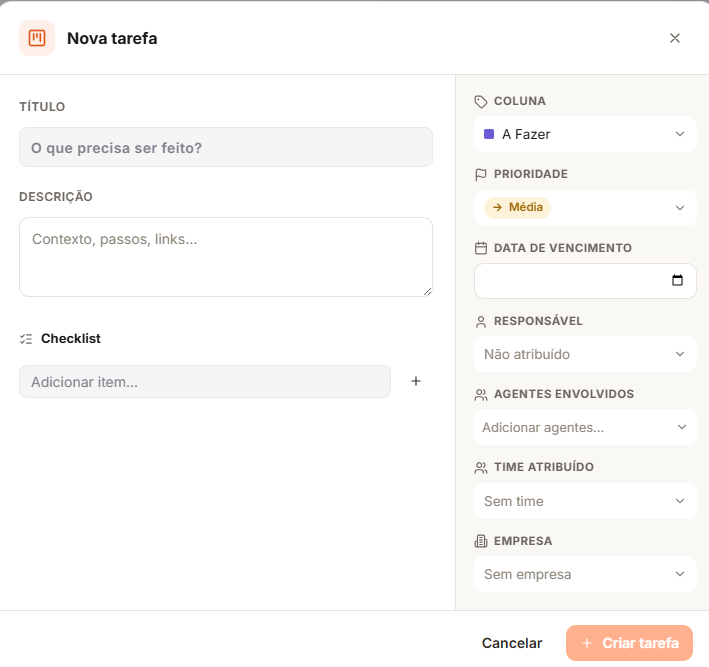
Task: Click the EMPRESA label text
Action: click(x=523, y=541)
